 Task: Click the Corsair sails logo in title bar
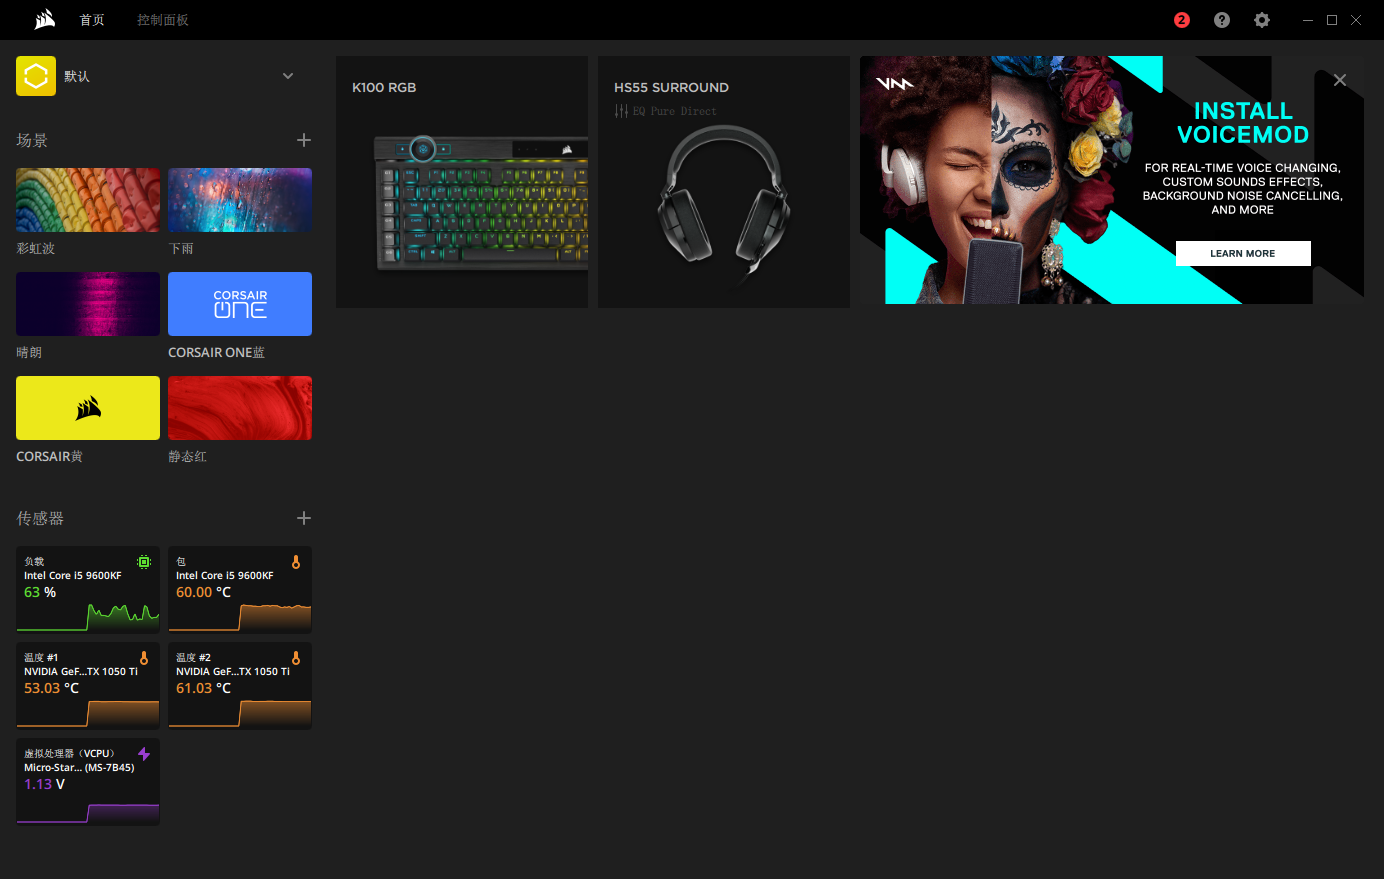pos(45,20)
